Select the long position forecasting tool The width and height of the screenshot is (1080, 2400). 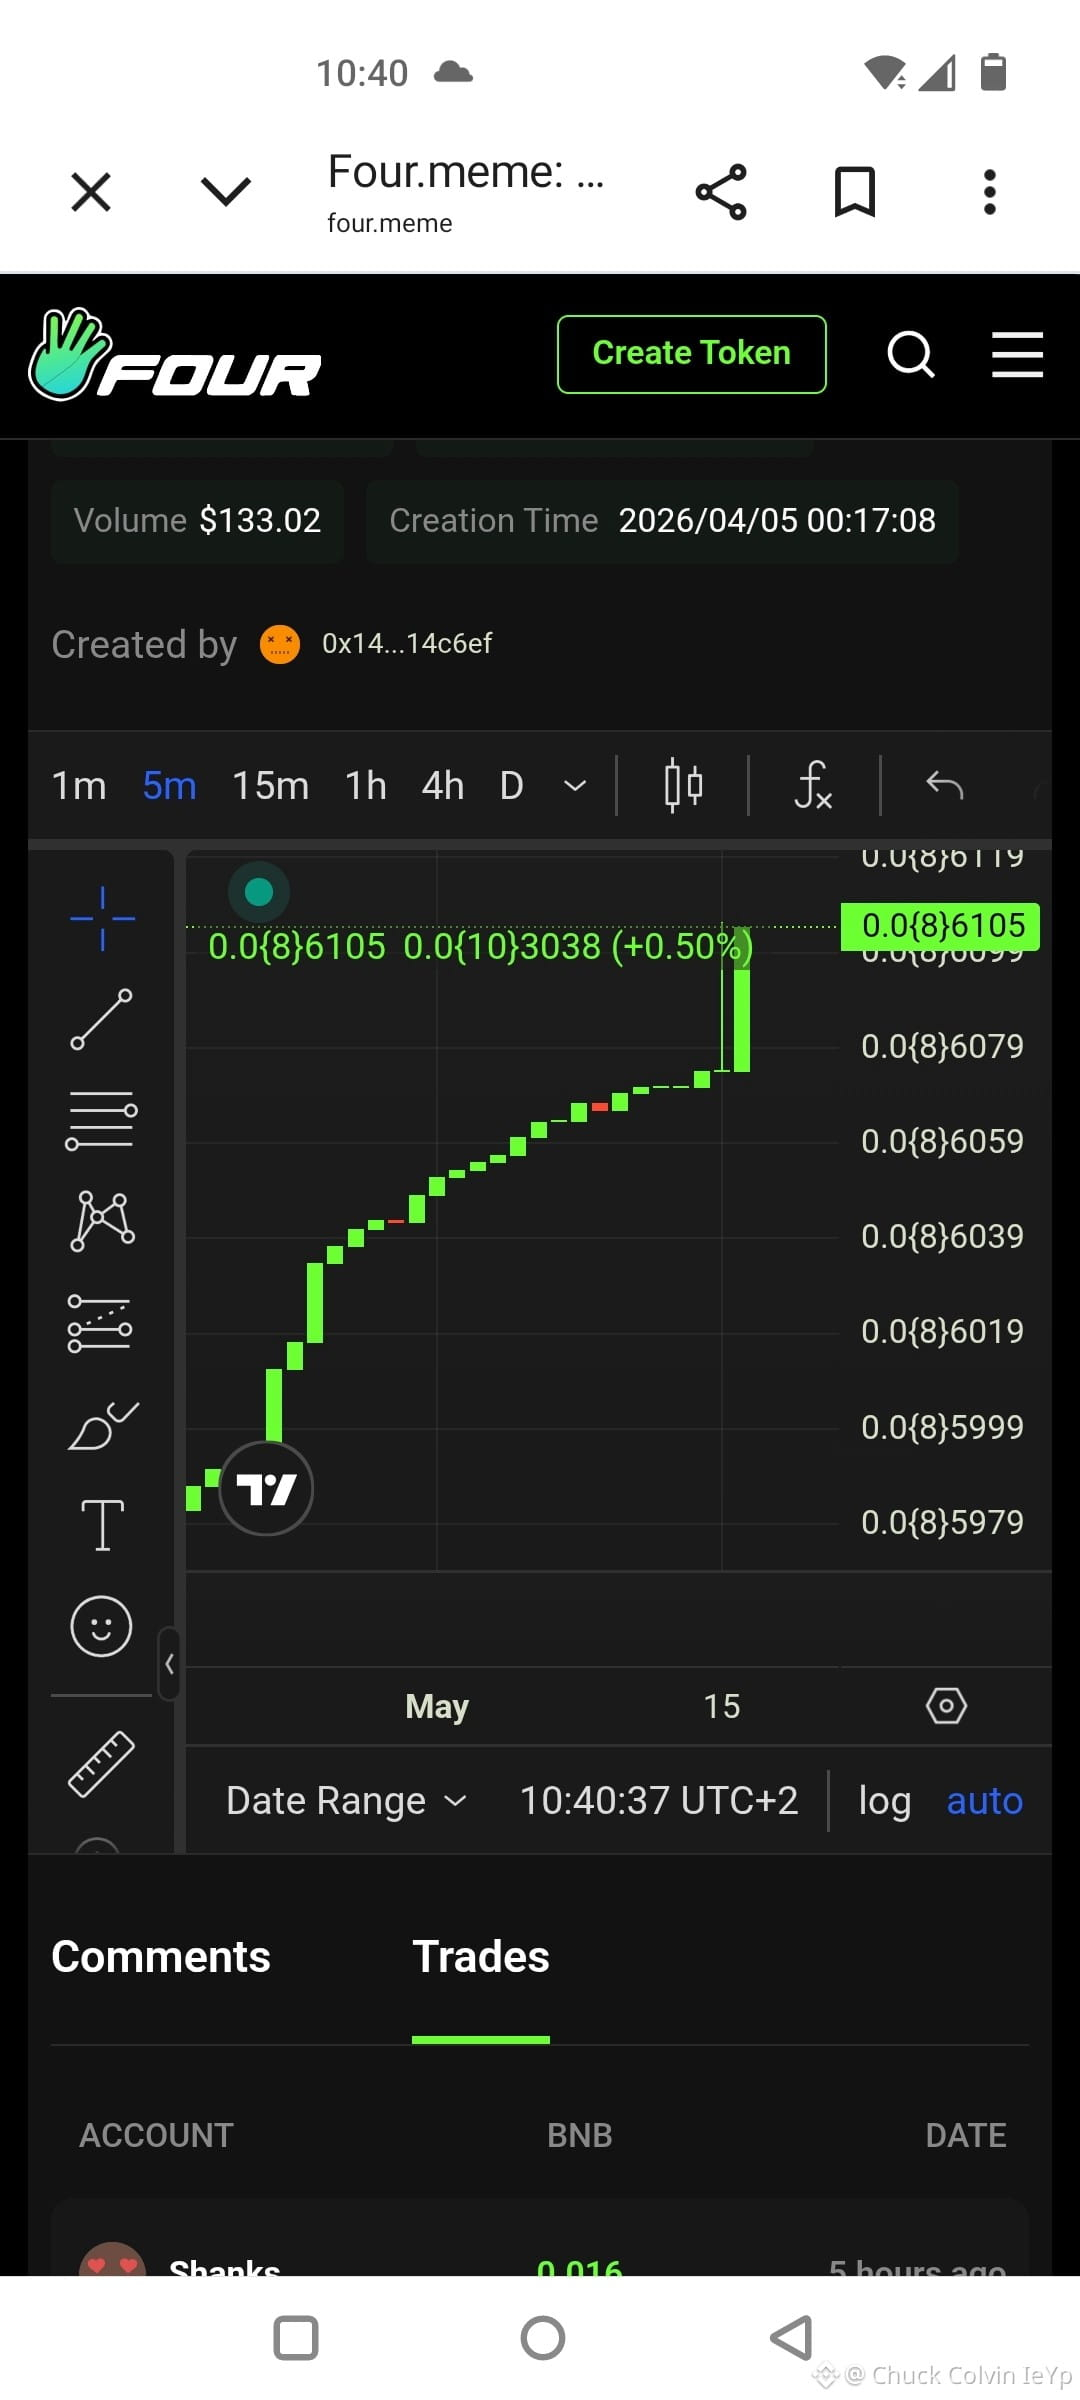click(x=100, y=1323)
